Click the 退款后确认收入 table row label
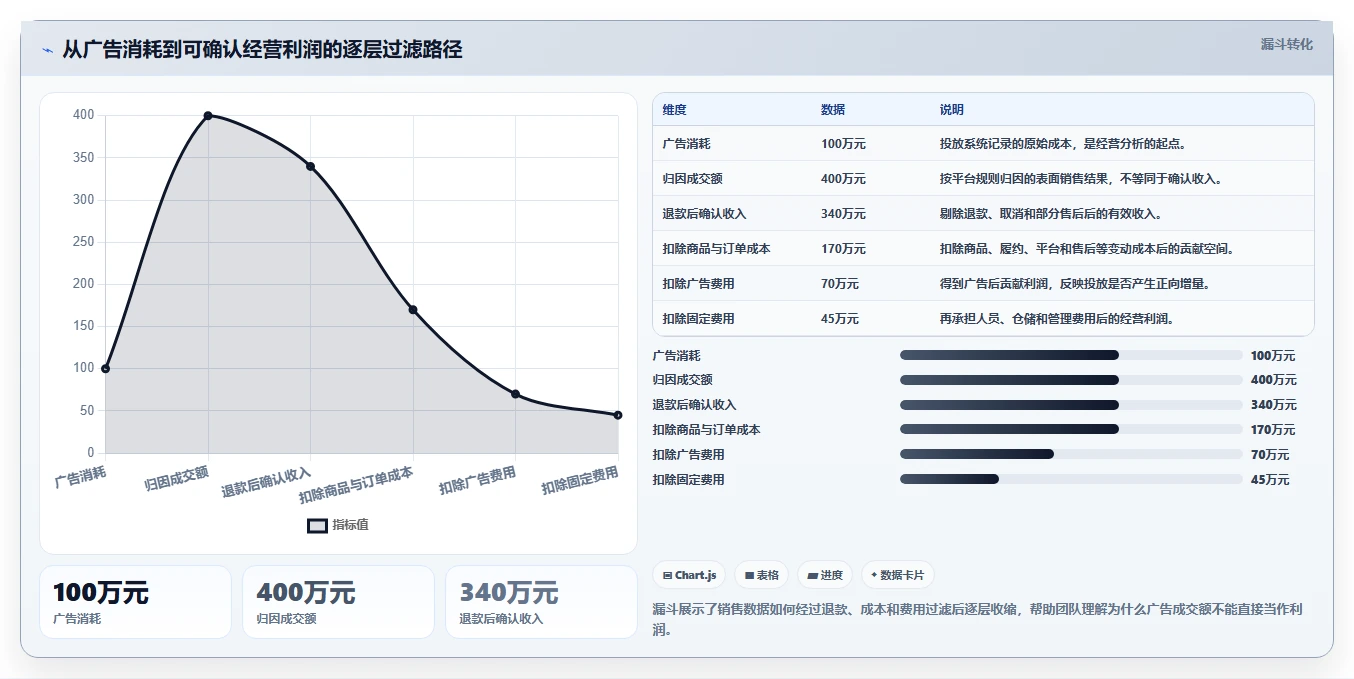This screenshot has height=679, width=1354. (704, 214)
